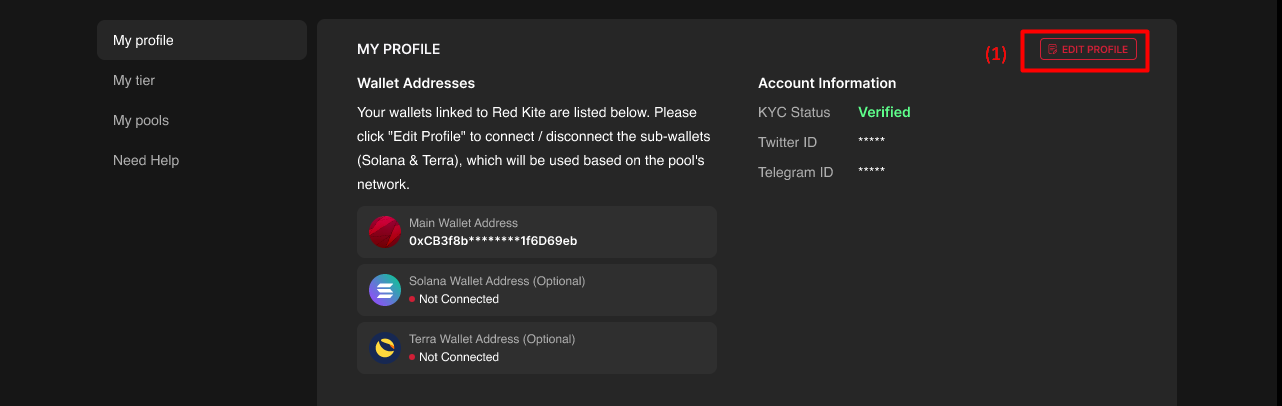Click the Terra wallet moon icon
The width and height of the screenshot is (1282, 406).
tap(385, 348)
